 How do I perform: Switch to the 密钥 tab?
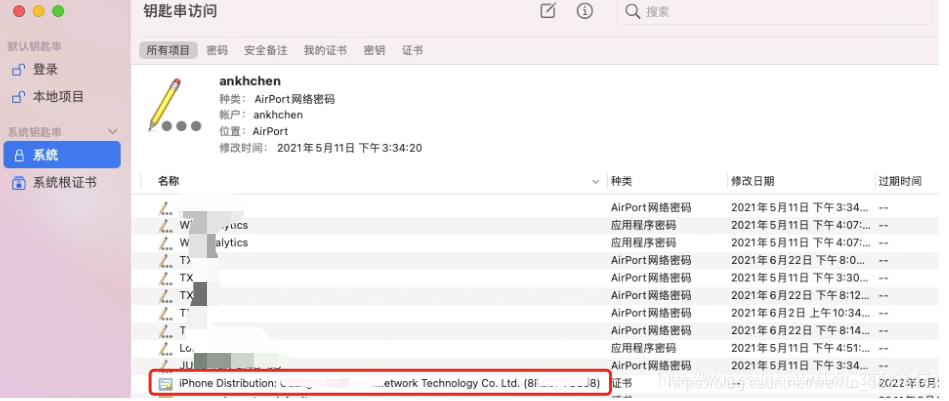pos(375,50)
